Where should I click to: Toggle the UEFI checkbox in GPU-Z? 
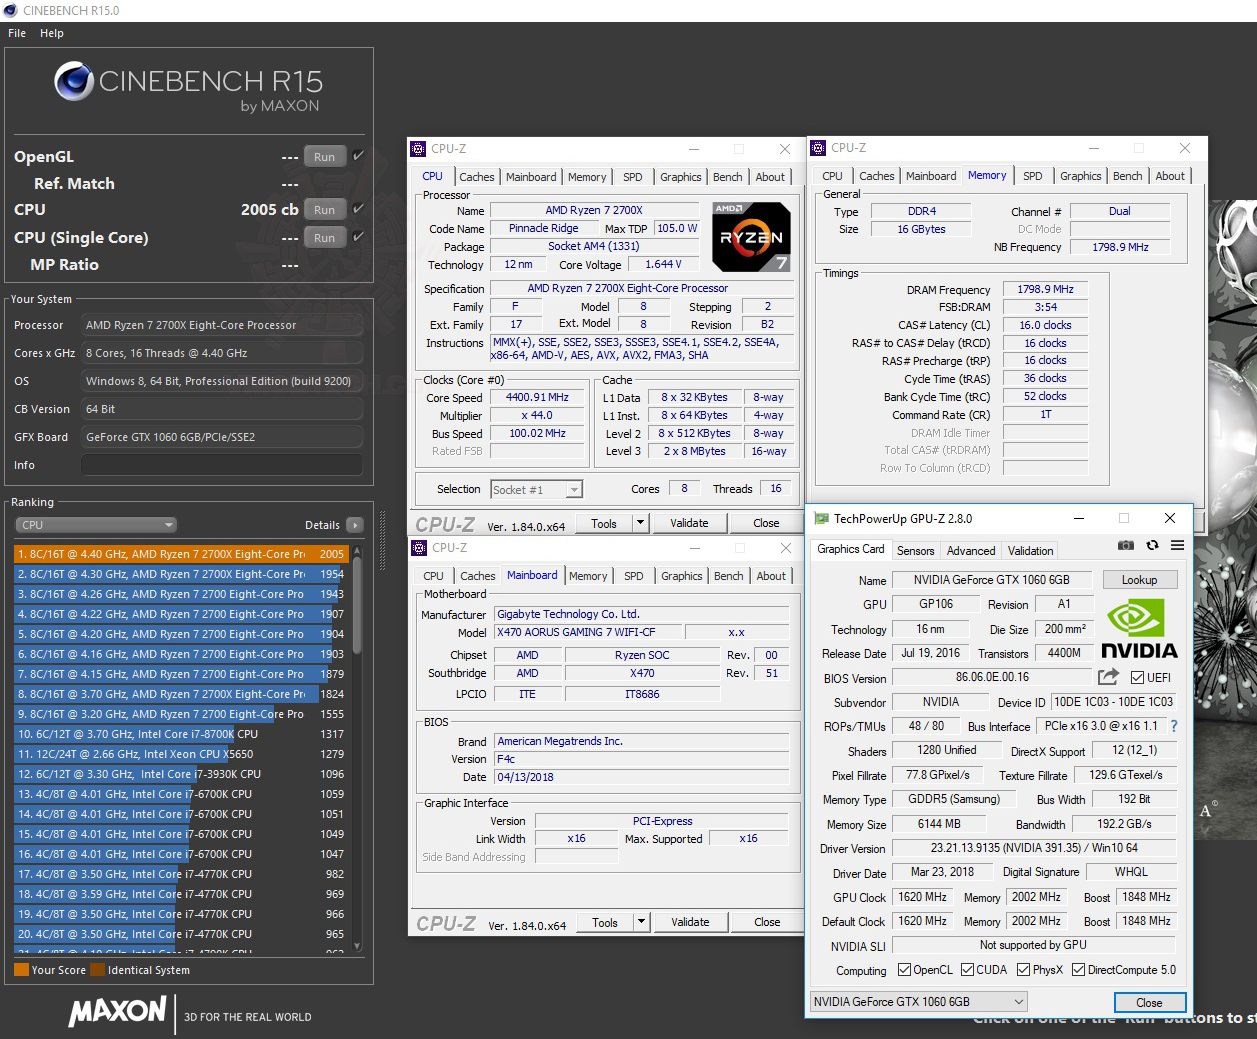tap(1137, 677)
